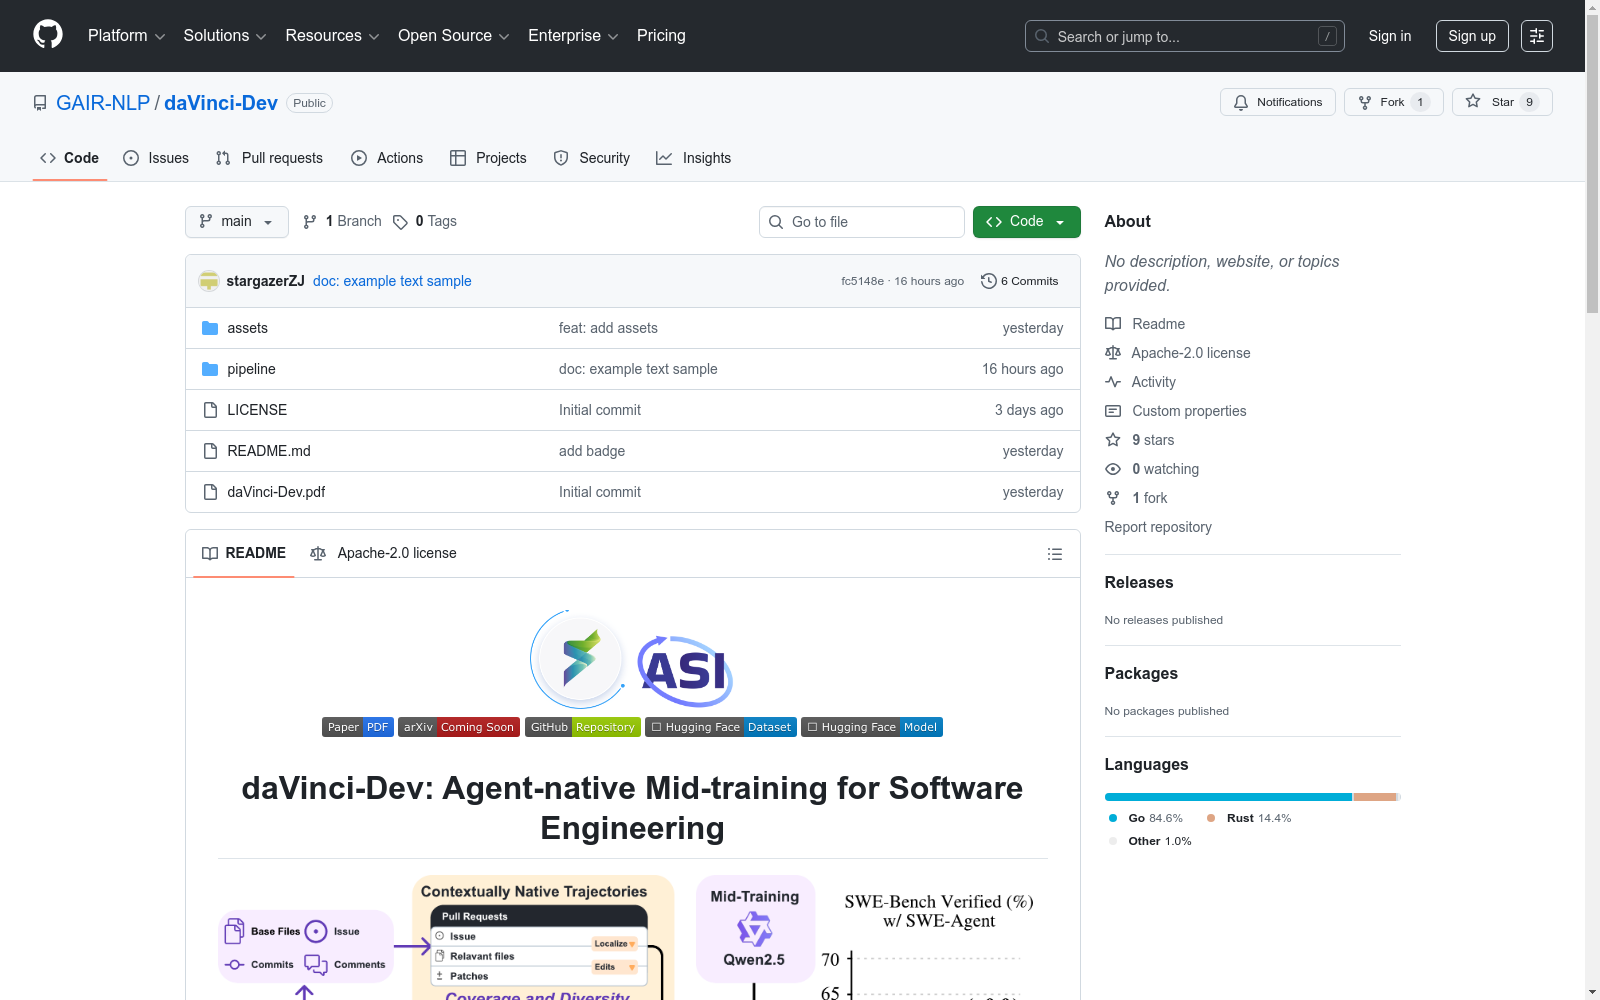1600x1000 pixels.
Task: Click the Report repository link
Action: point(1158,527)
